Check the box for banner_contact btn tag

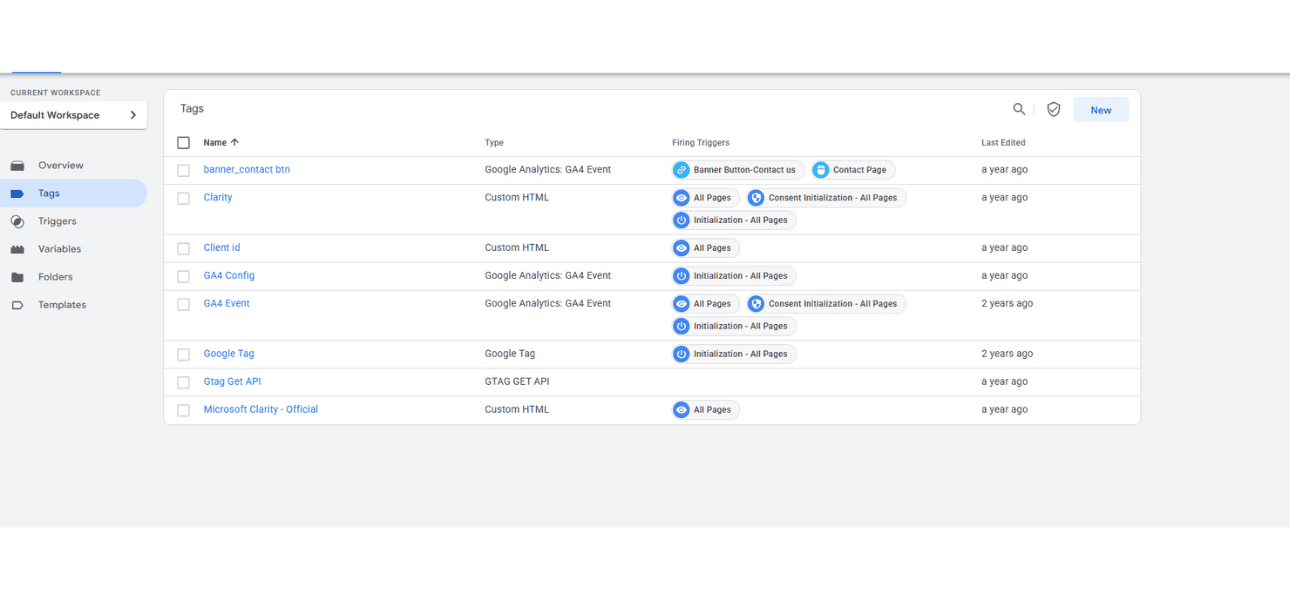[x=183, y=170]
